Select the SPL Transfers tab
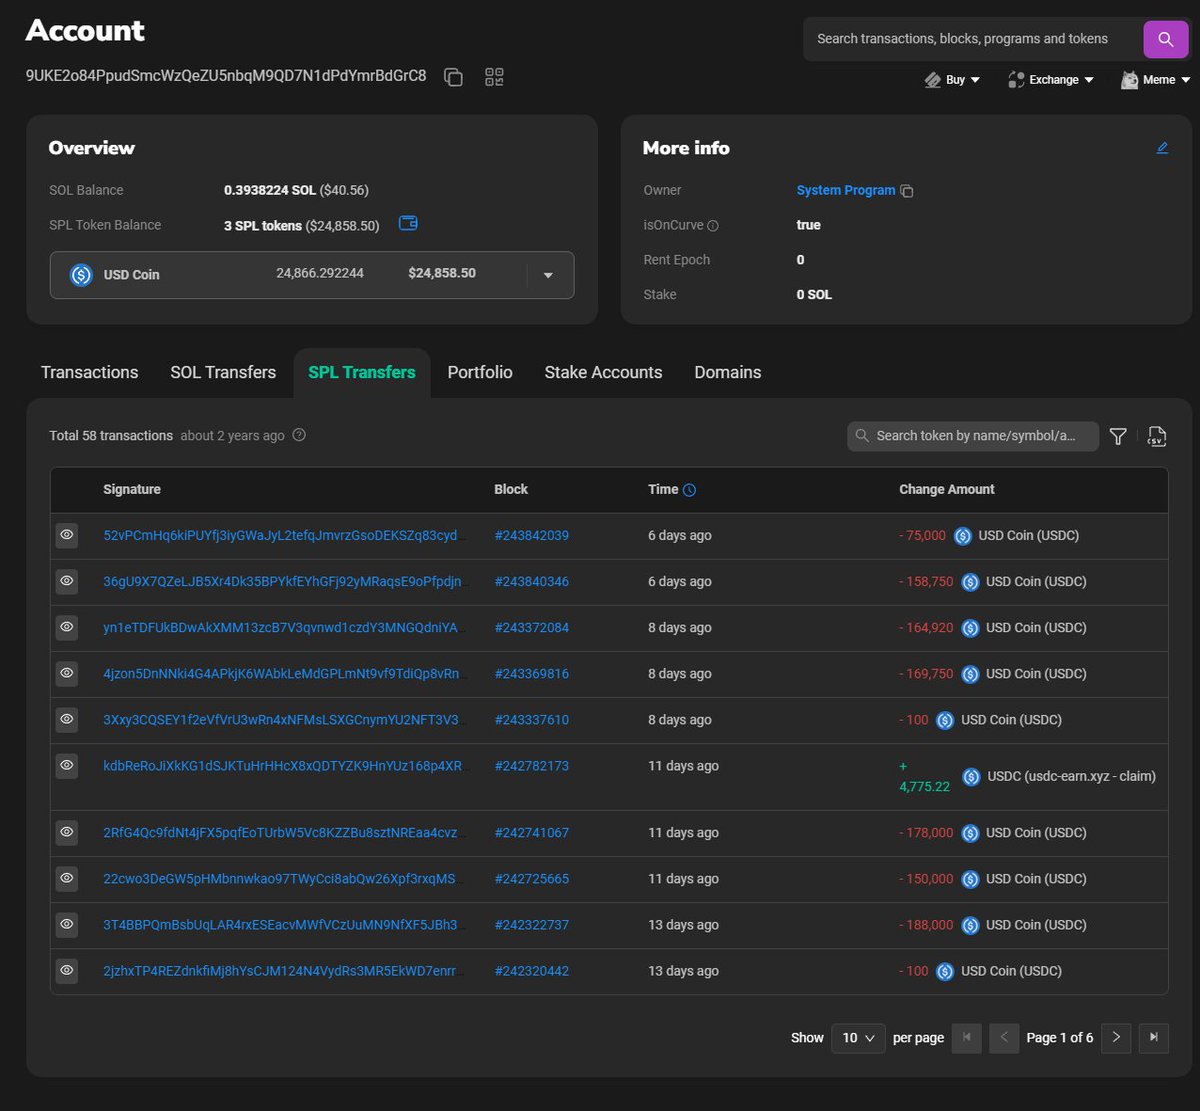Screen dimensions: 1200x1111 (x=362, y=372)
